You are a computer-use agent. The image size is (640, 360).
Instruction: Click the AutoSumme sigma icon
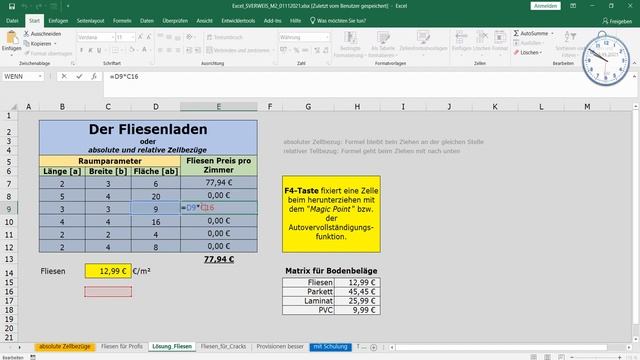[x=516, y=33]
